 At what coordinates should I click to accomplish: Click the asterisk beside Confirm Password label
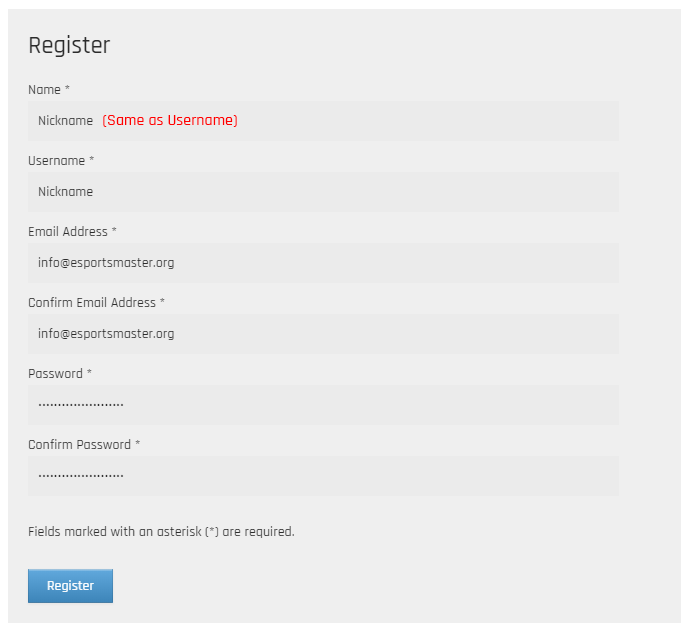click(x=137, y=442)
